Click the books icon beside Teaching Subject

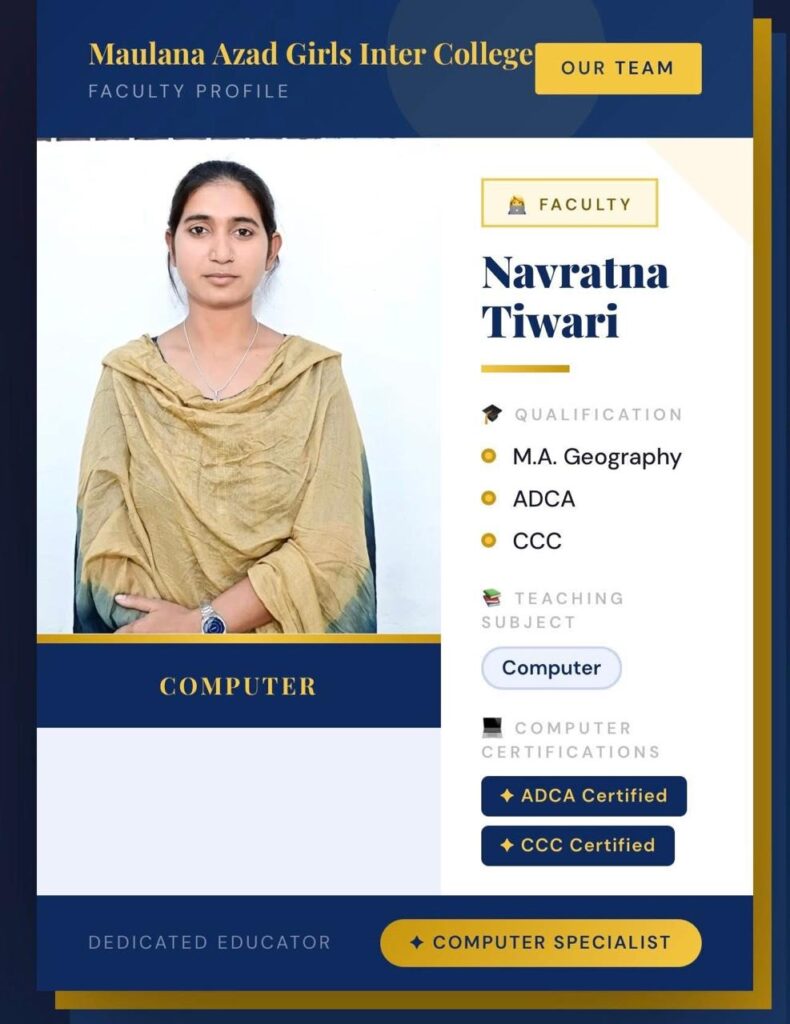(x=492, y=597)
